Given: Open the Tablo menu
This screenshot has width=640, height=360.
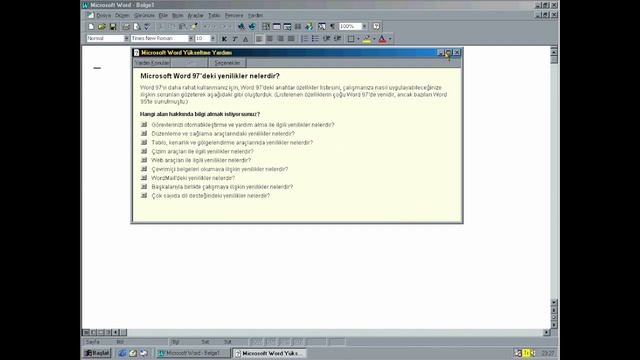Looking at the screenshot, I should 214,16.
